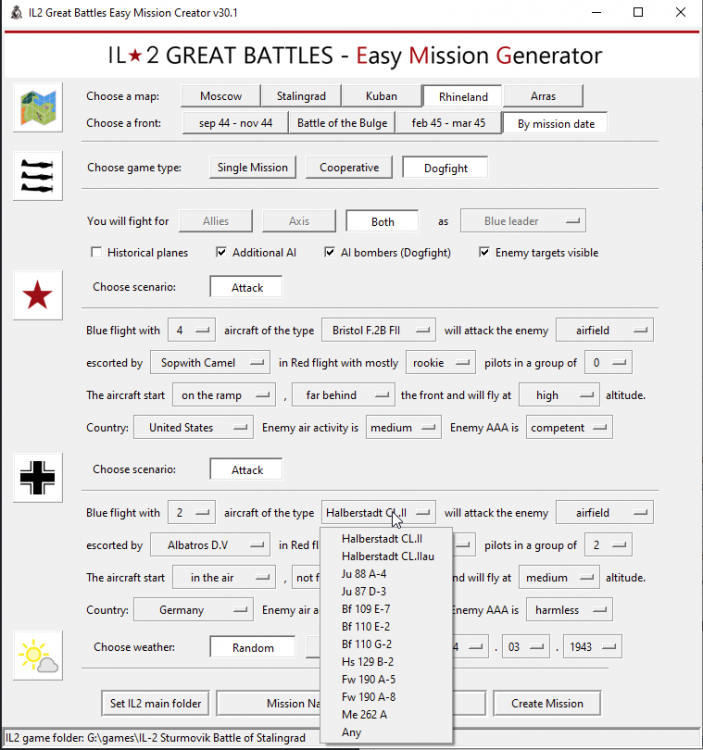Choose the sep 44 - nov 44 front
The width and height of the screenshot is (703, 750).
236,123
